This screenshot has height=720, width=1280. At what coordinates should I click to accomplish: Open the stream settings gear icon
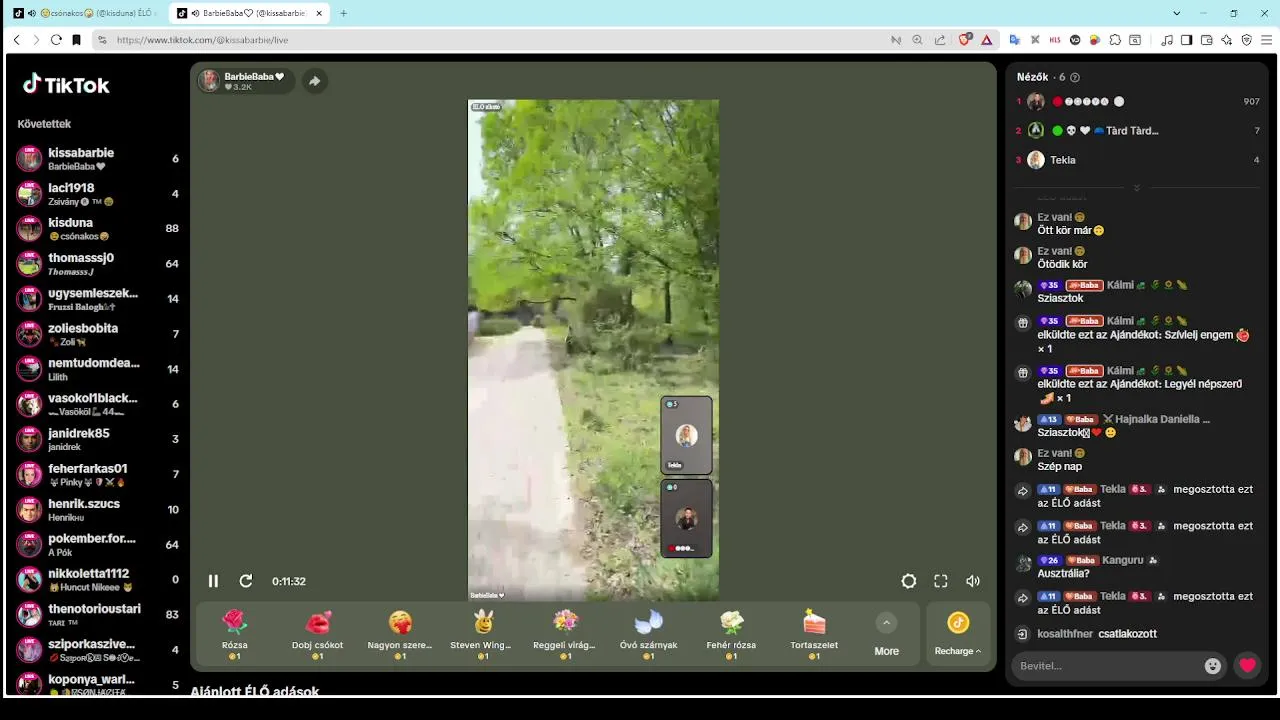908,581
